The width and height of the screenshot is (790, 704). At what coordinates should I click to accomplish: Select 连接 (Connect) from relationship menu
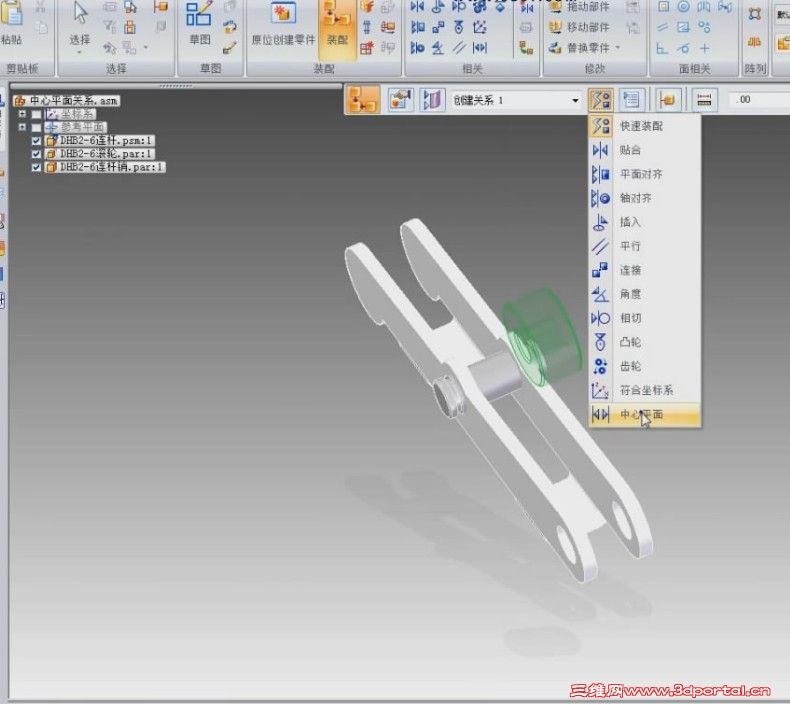click(x=645, y=270)
